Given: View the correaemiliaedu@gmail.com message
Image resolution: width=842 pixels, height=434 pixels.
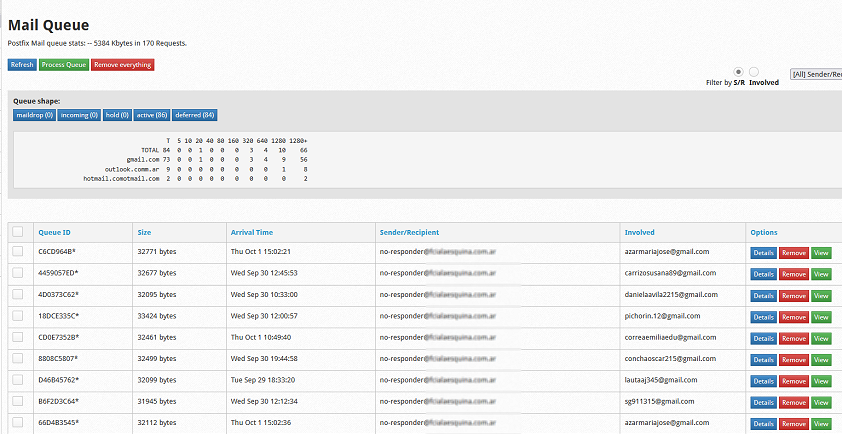Looking at the screenshot, I should [821, 339].
